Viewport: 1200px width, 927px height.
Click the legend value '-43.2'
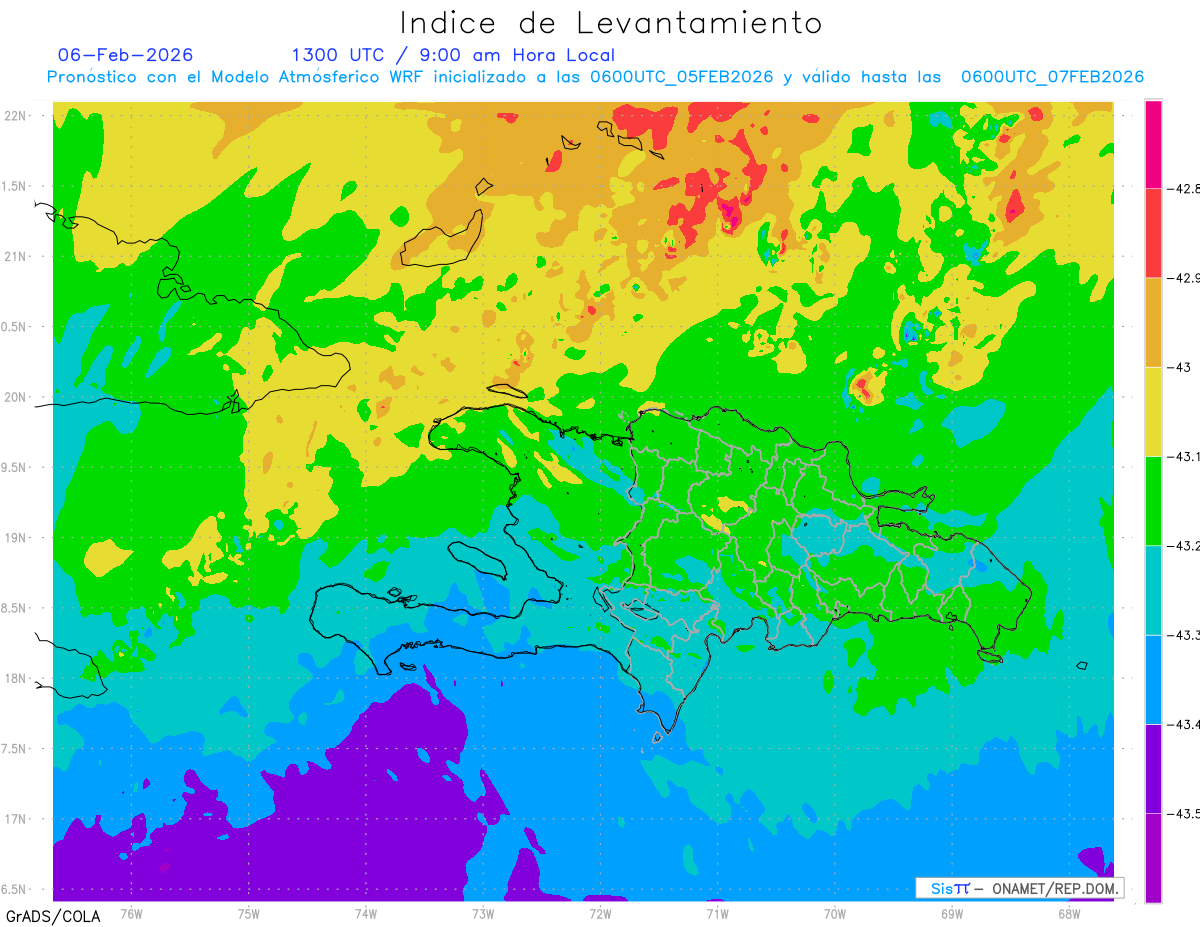1182,546
